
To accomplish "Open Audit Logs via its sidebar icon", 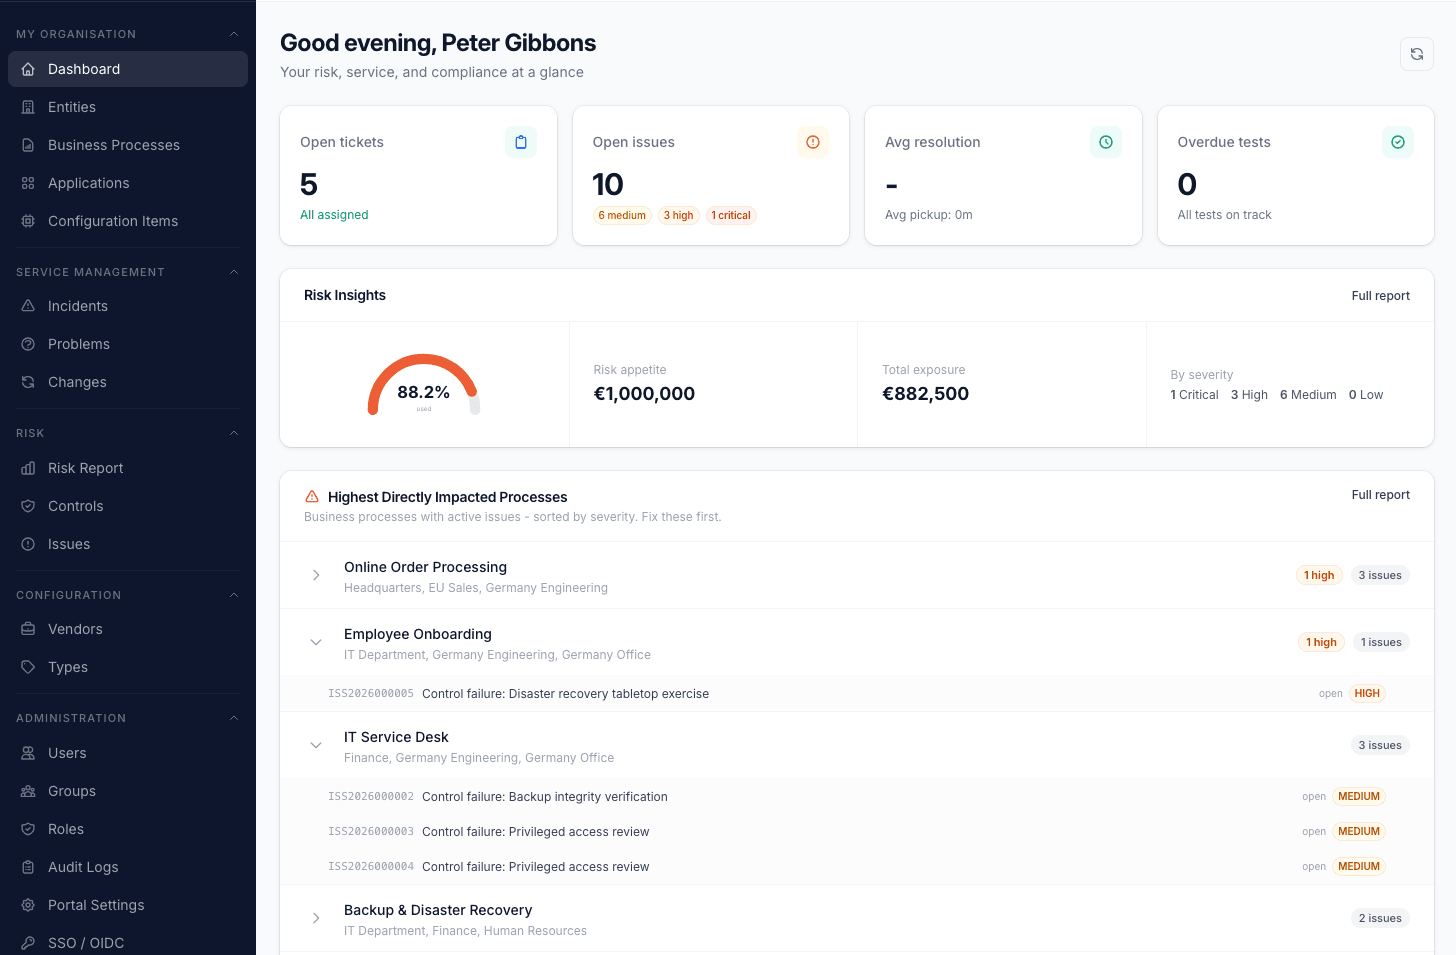I will point(27,867).
